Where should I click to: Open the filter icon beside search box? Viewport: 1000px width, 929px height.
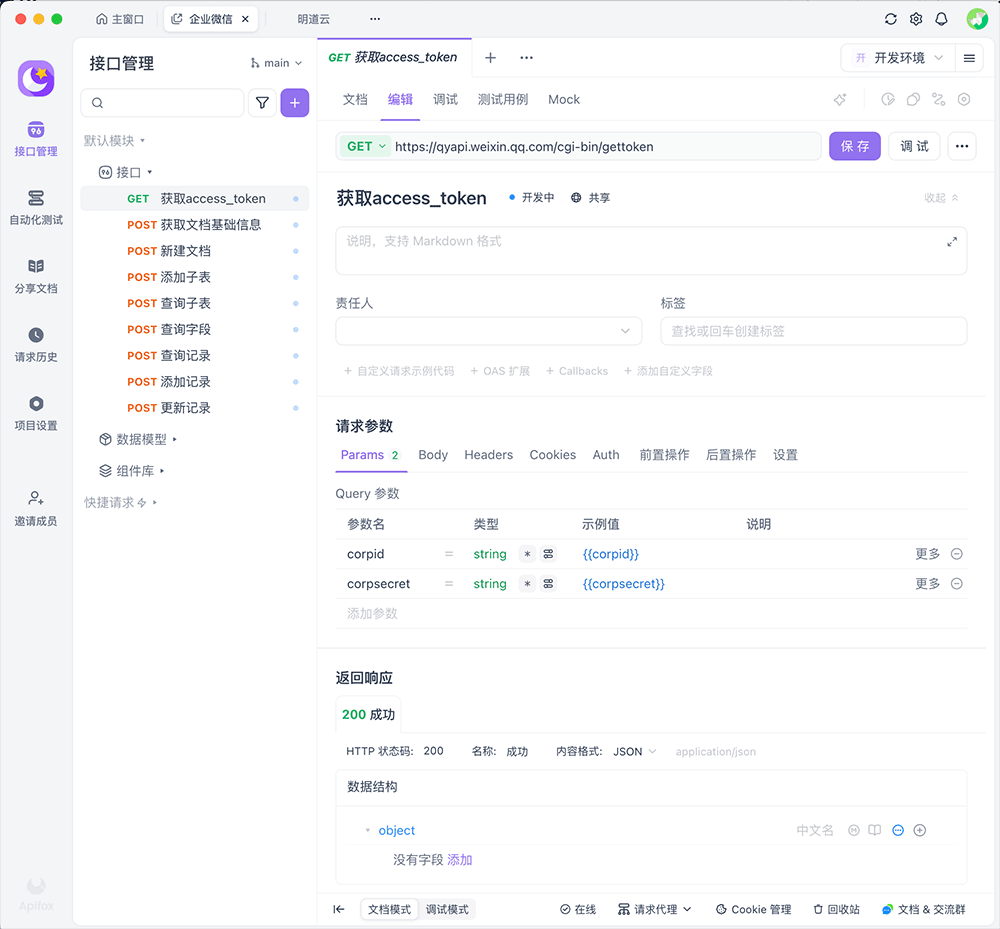pyautogui.click(x=262, y=103)
